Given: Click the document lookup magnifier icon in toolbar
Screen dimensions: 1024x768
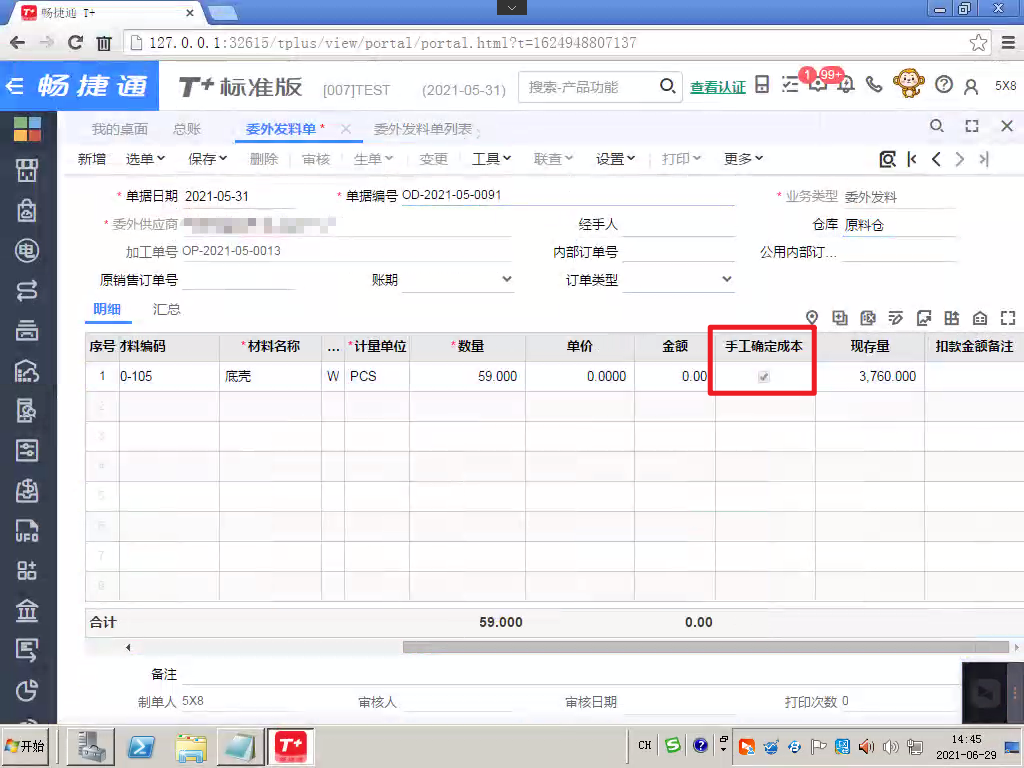Looking at the screenshot, I should pyautogui.click(x=888, y=159).
